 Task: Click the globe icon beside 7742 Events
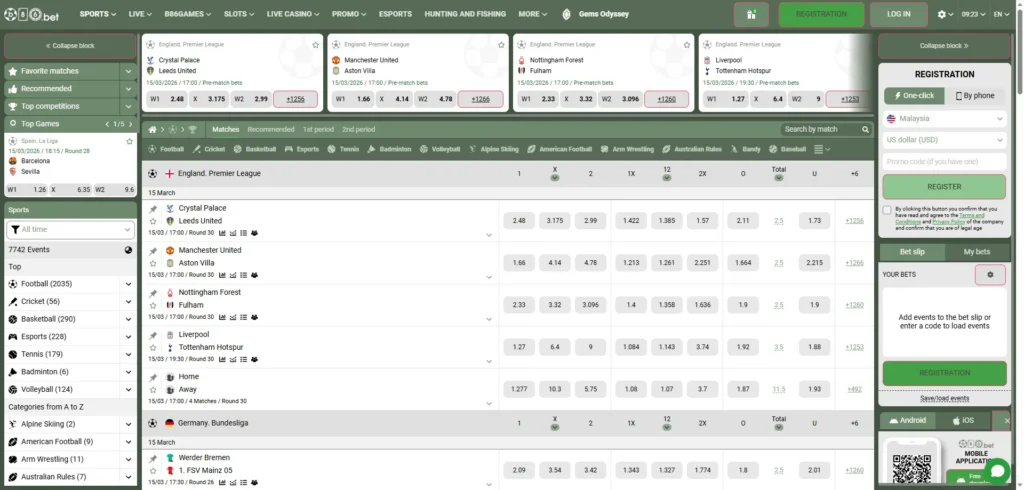coord(129,250)
